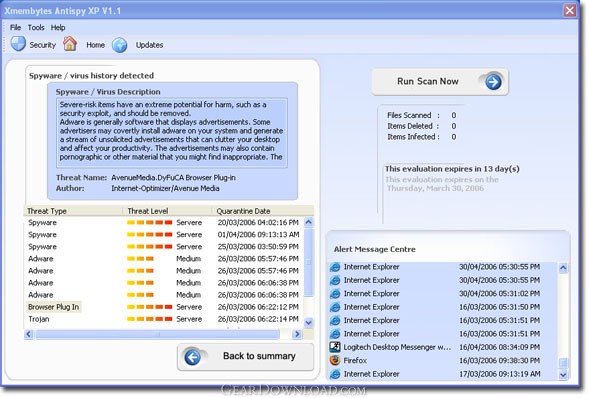Click the Updates toolbar label

point(150,45)
